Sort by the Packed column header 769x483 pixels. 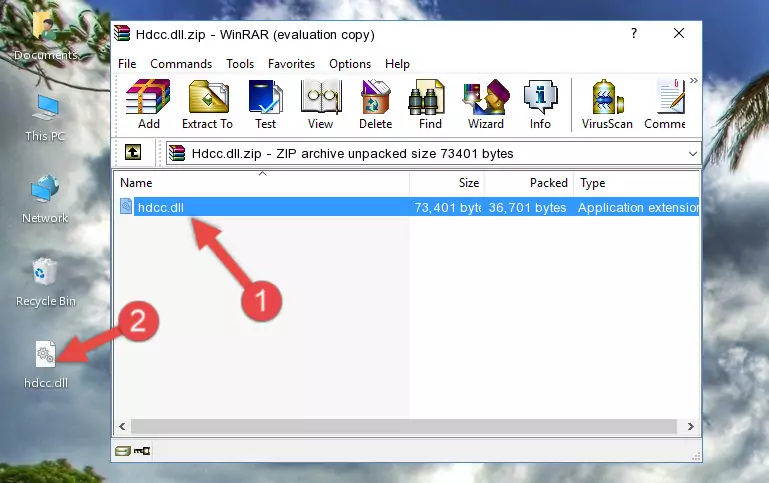pyautogui.click(x=529, y=183)
